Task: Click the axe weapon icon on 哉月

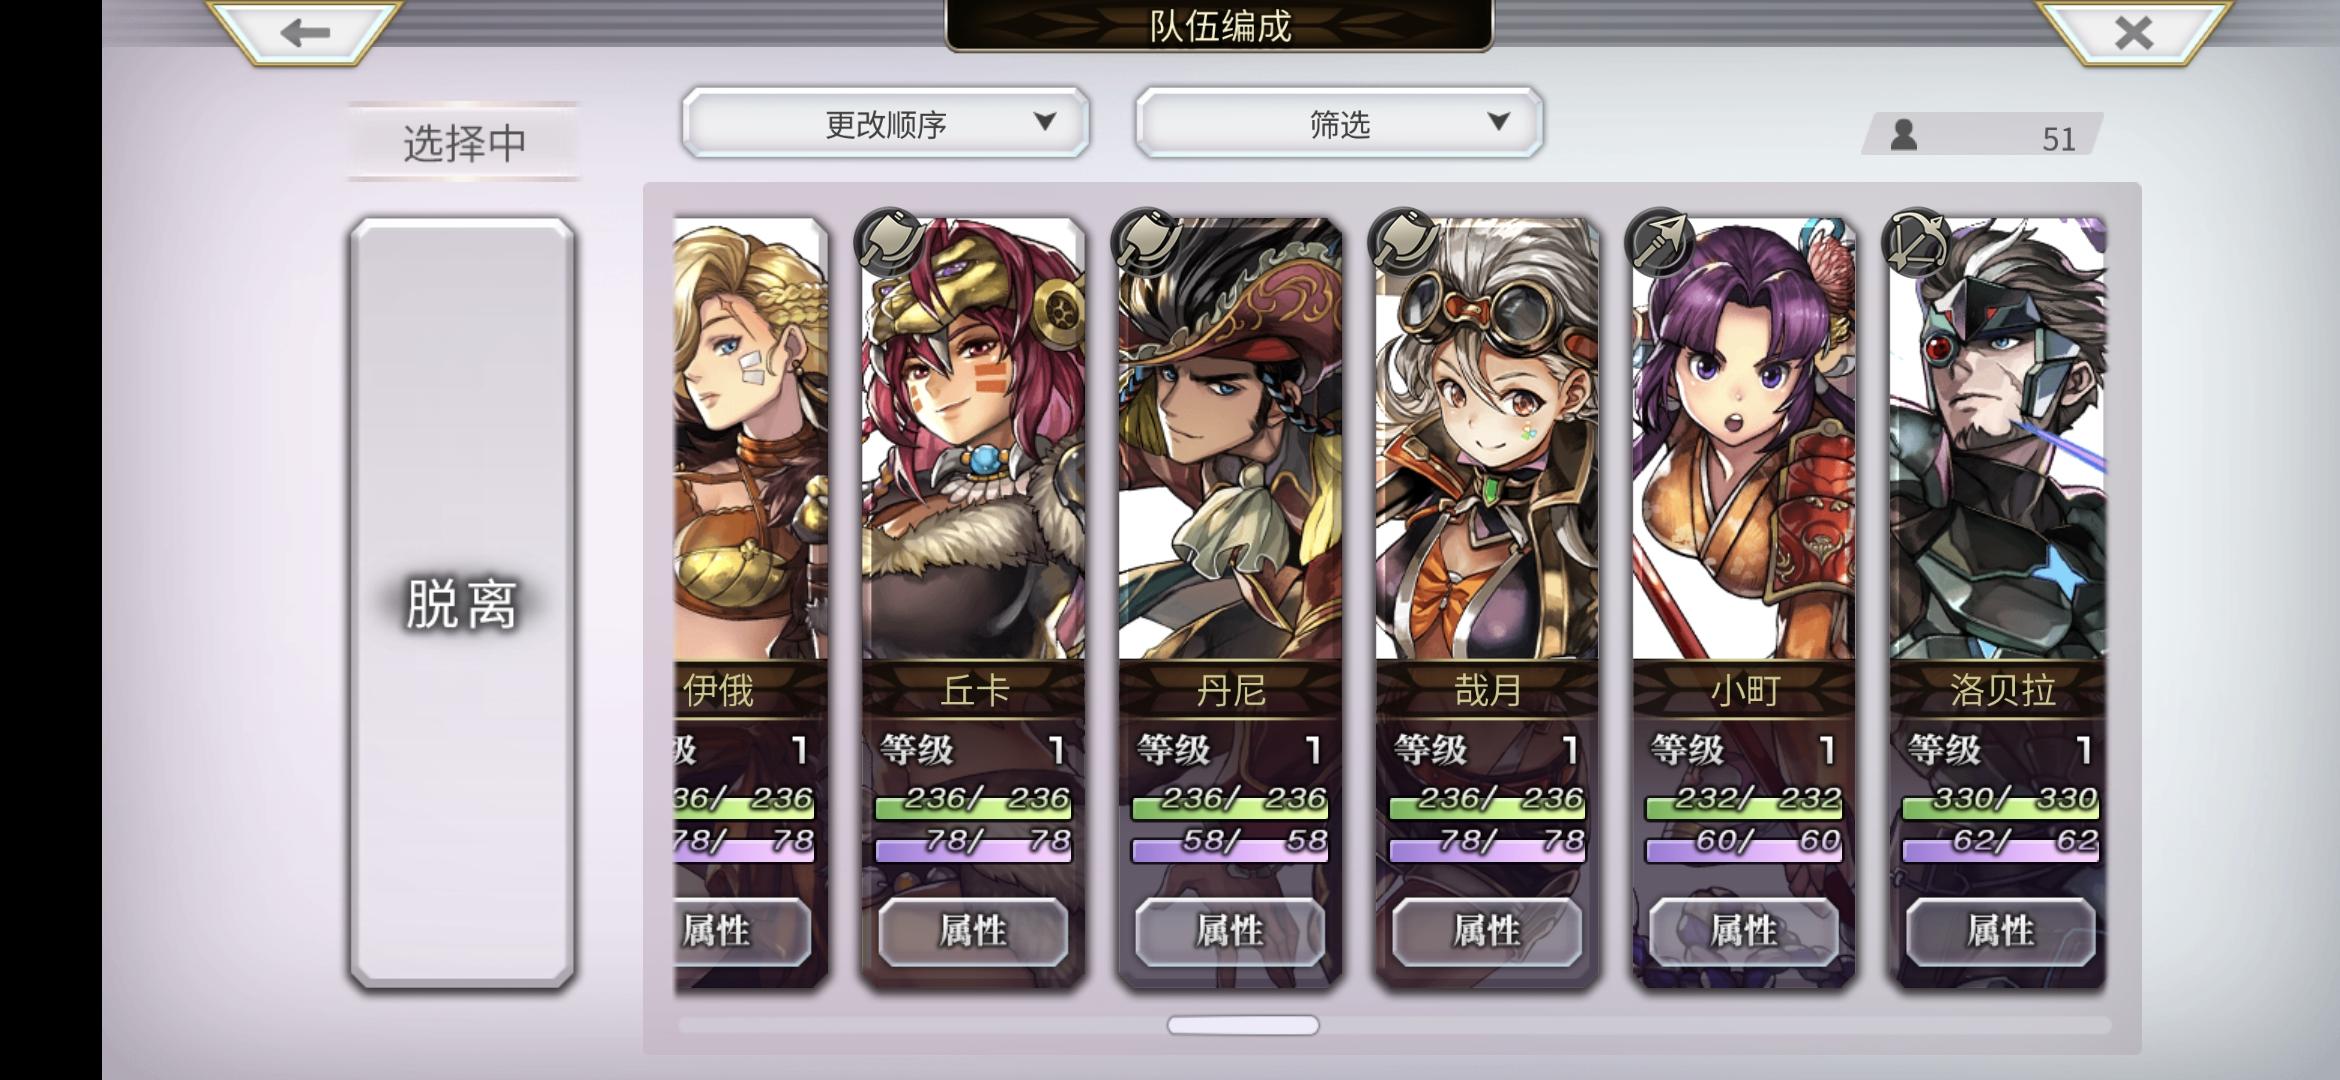Action: click(x=1402, y=241)
